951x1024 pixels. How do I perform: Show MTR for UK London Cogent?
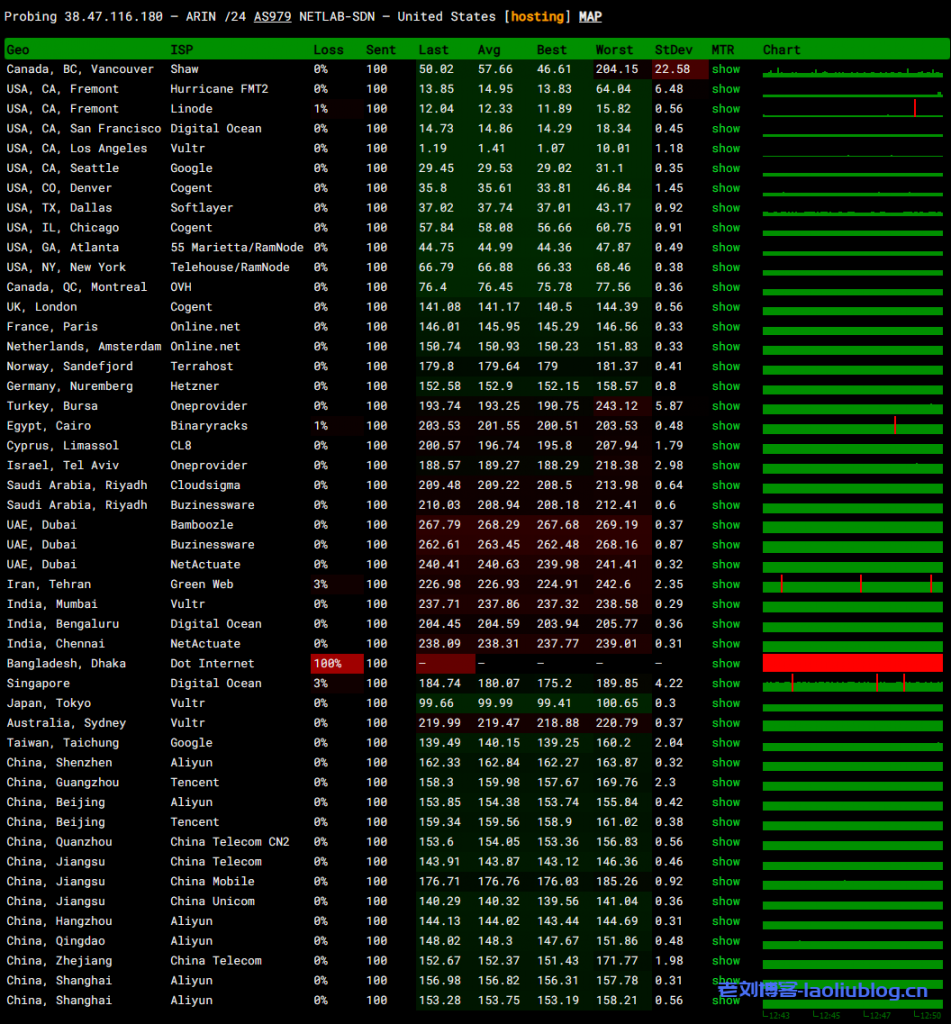pyautogui.click(x=726, y=307)
